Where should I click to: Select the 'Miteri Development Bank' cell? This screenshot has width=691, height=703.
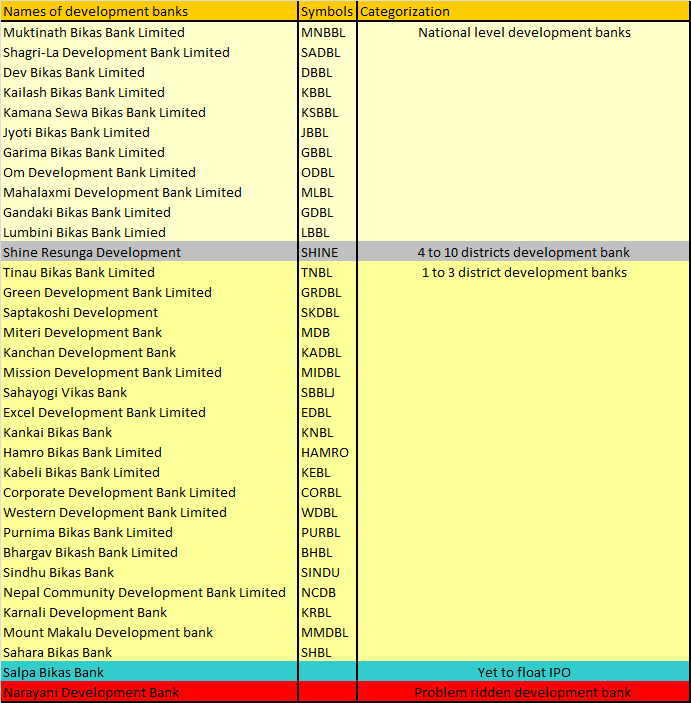pos(149,333)
